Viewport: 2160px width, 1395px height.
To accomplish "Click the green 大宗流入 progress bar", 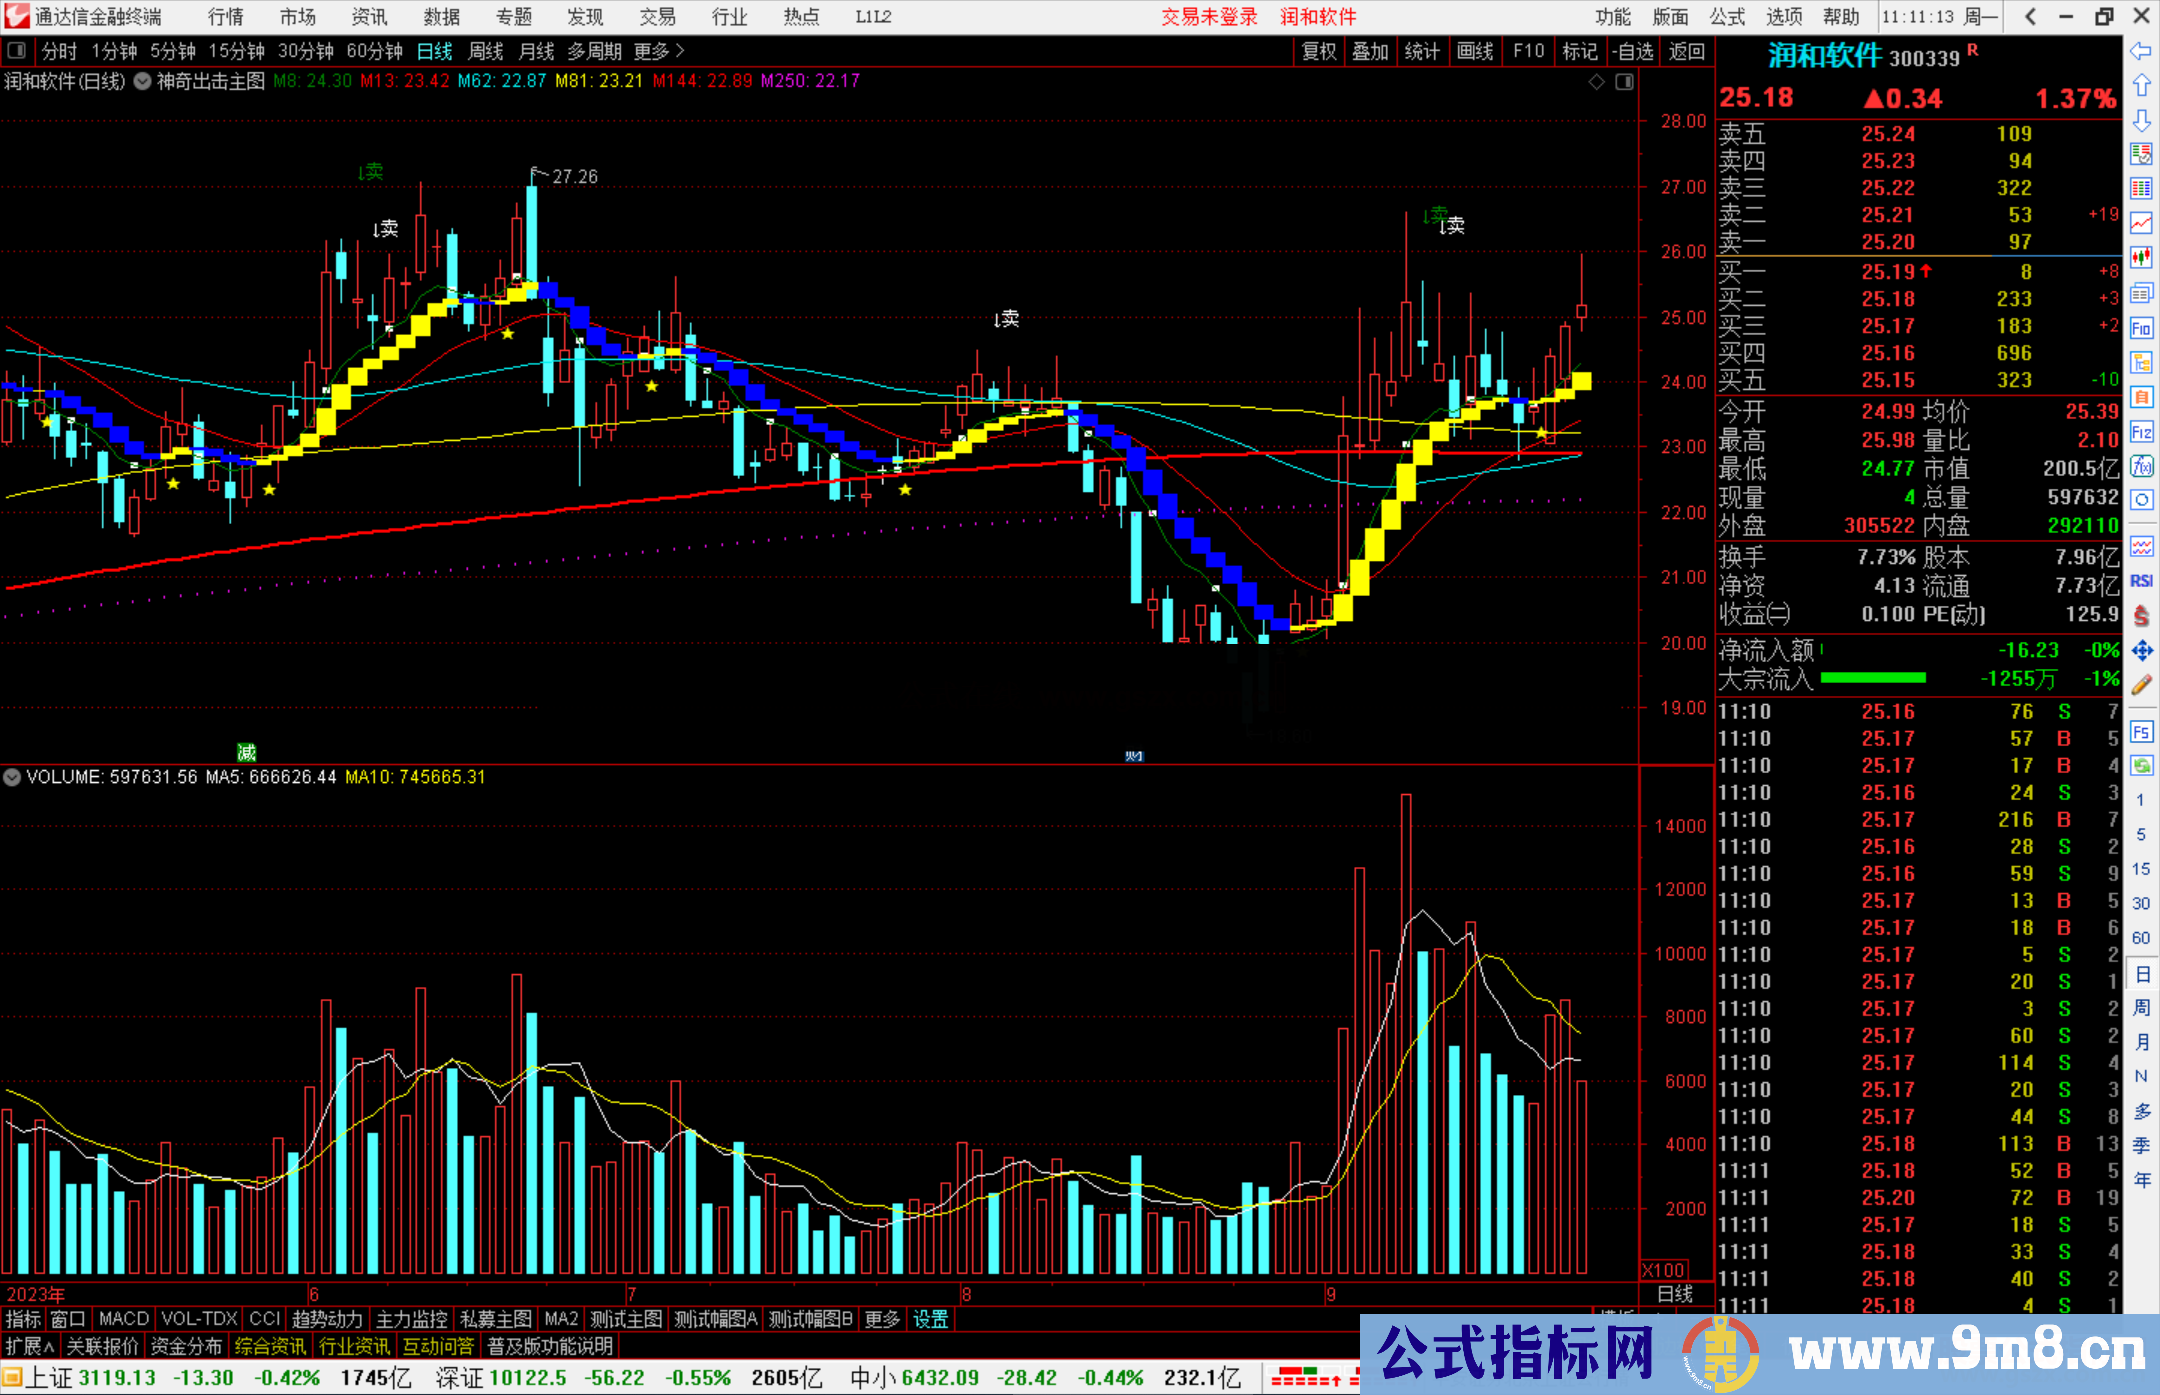I will [1873, 679].
